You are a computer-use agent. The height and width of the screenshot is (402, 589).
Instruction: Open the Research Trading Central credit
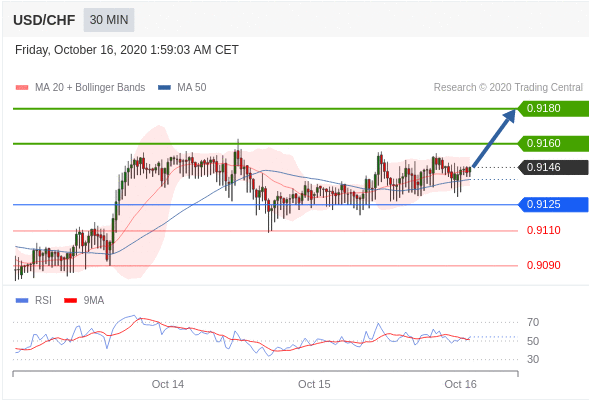tap(508, 88)
